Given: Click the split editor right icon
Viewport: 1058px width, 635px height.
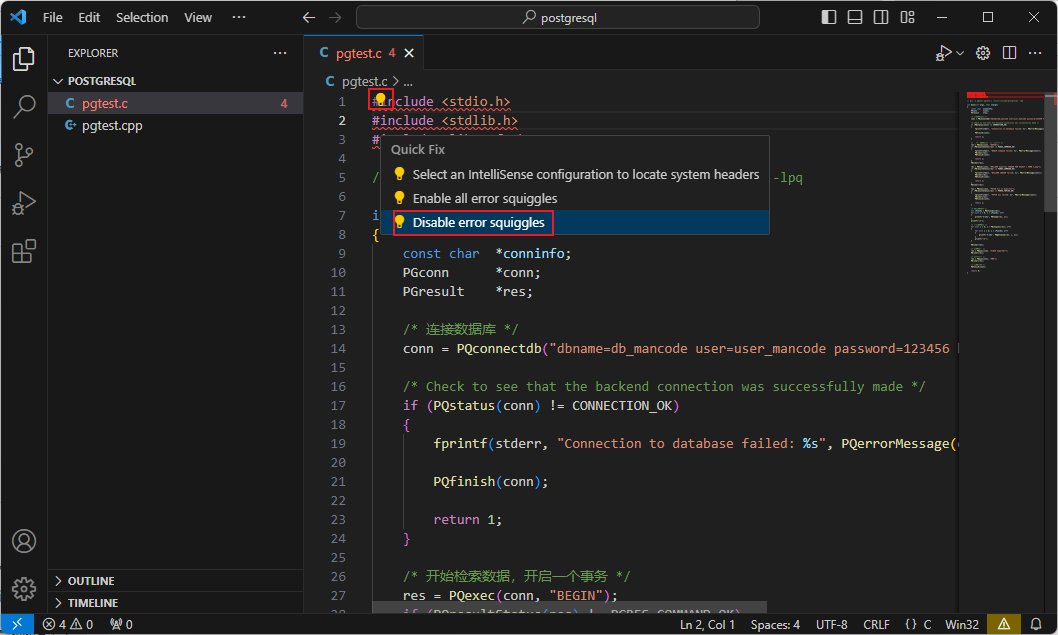Looking at the screenshot, I should click(x=1009, y=53).
